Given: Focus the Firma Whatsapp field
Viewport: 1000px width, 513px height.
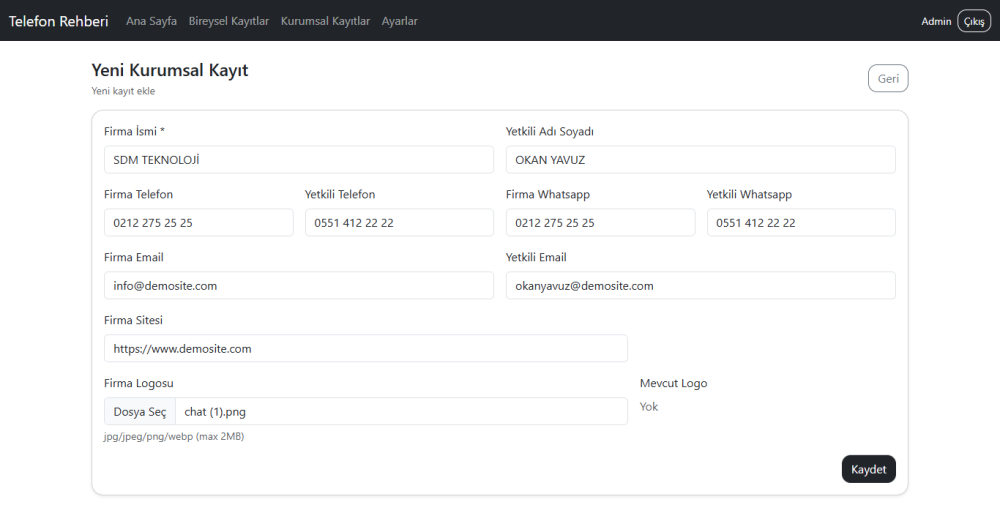Looking at the screenshot, I should coord(600,223).
